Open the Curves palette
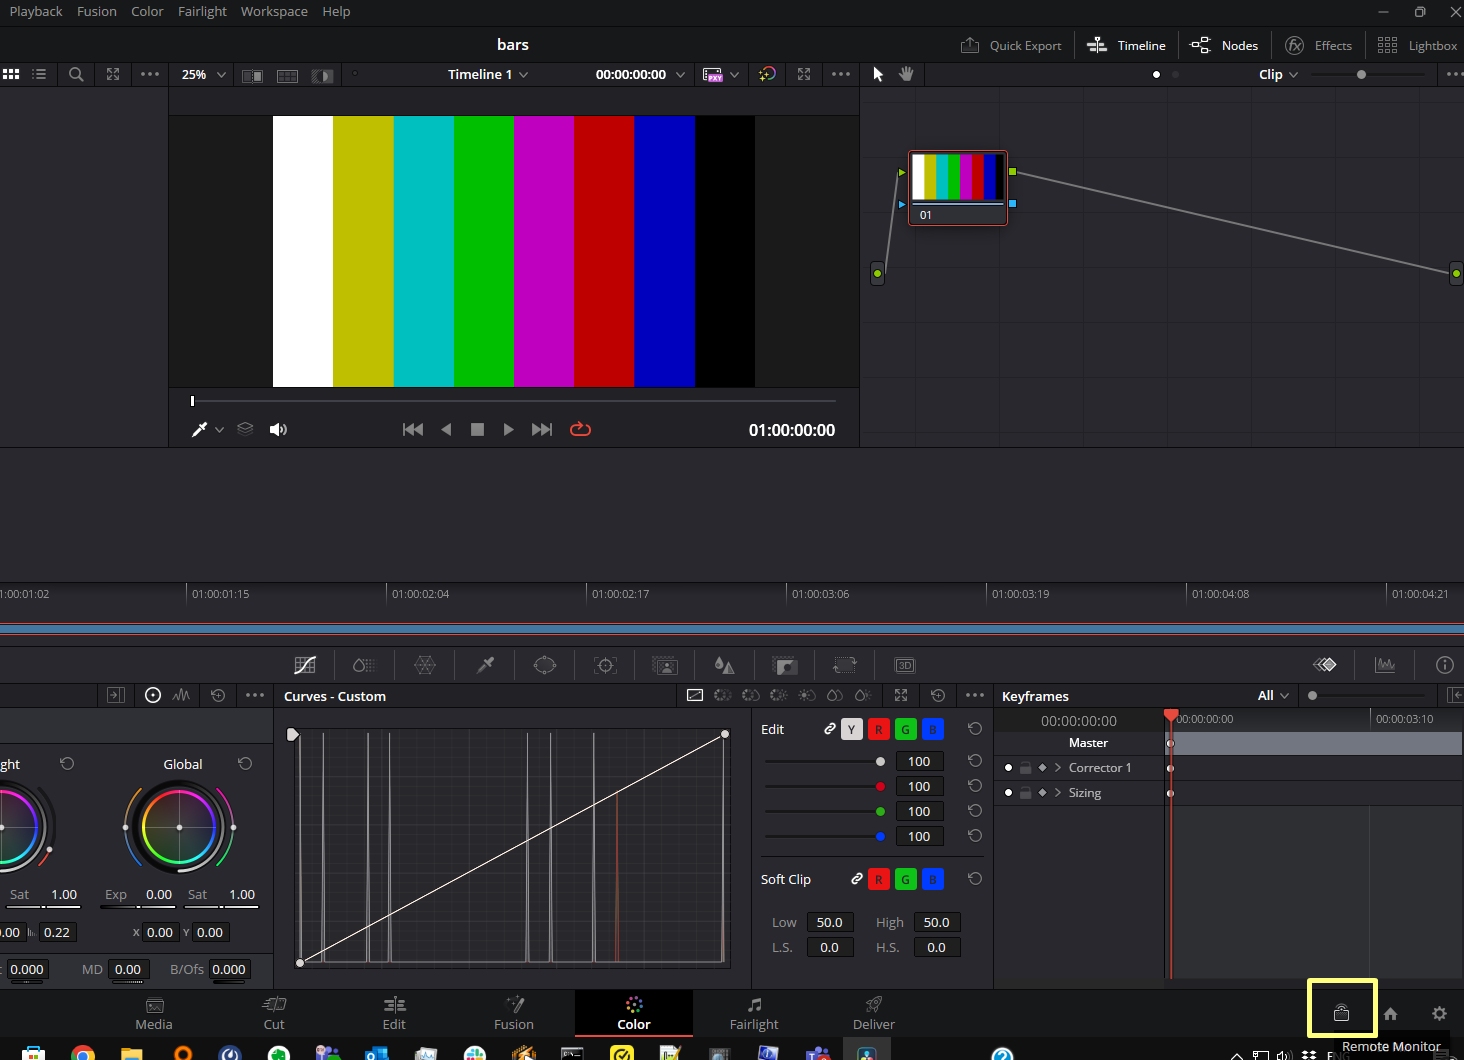The width and height of the screenshot is (1464, 1060). [x=305, y=665]
